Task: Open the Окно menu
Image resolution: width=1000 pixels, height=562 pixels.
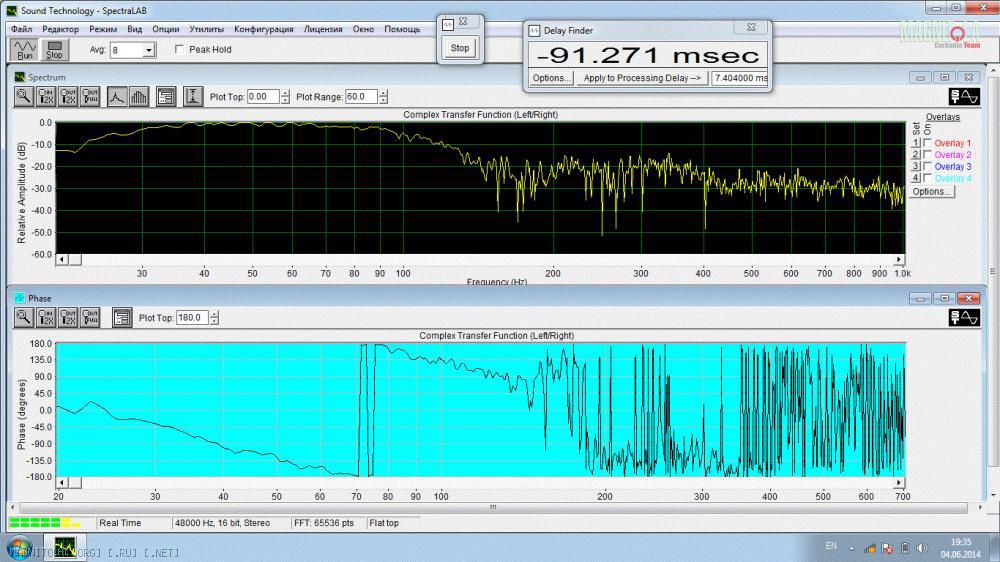Action: click(364, 29)
